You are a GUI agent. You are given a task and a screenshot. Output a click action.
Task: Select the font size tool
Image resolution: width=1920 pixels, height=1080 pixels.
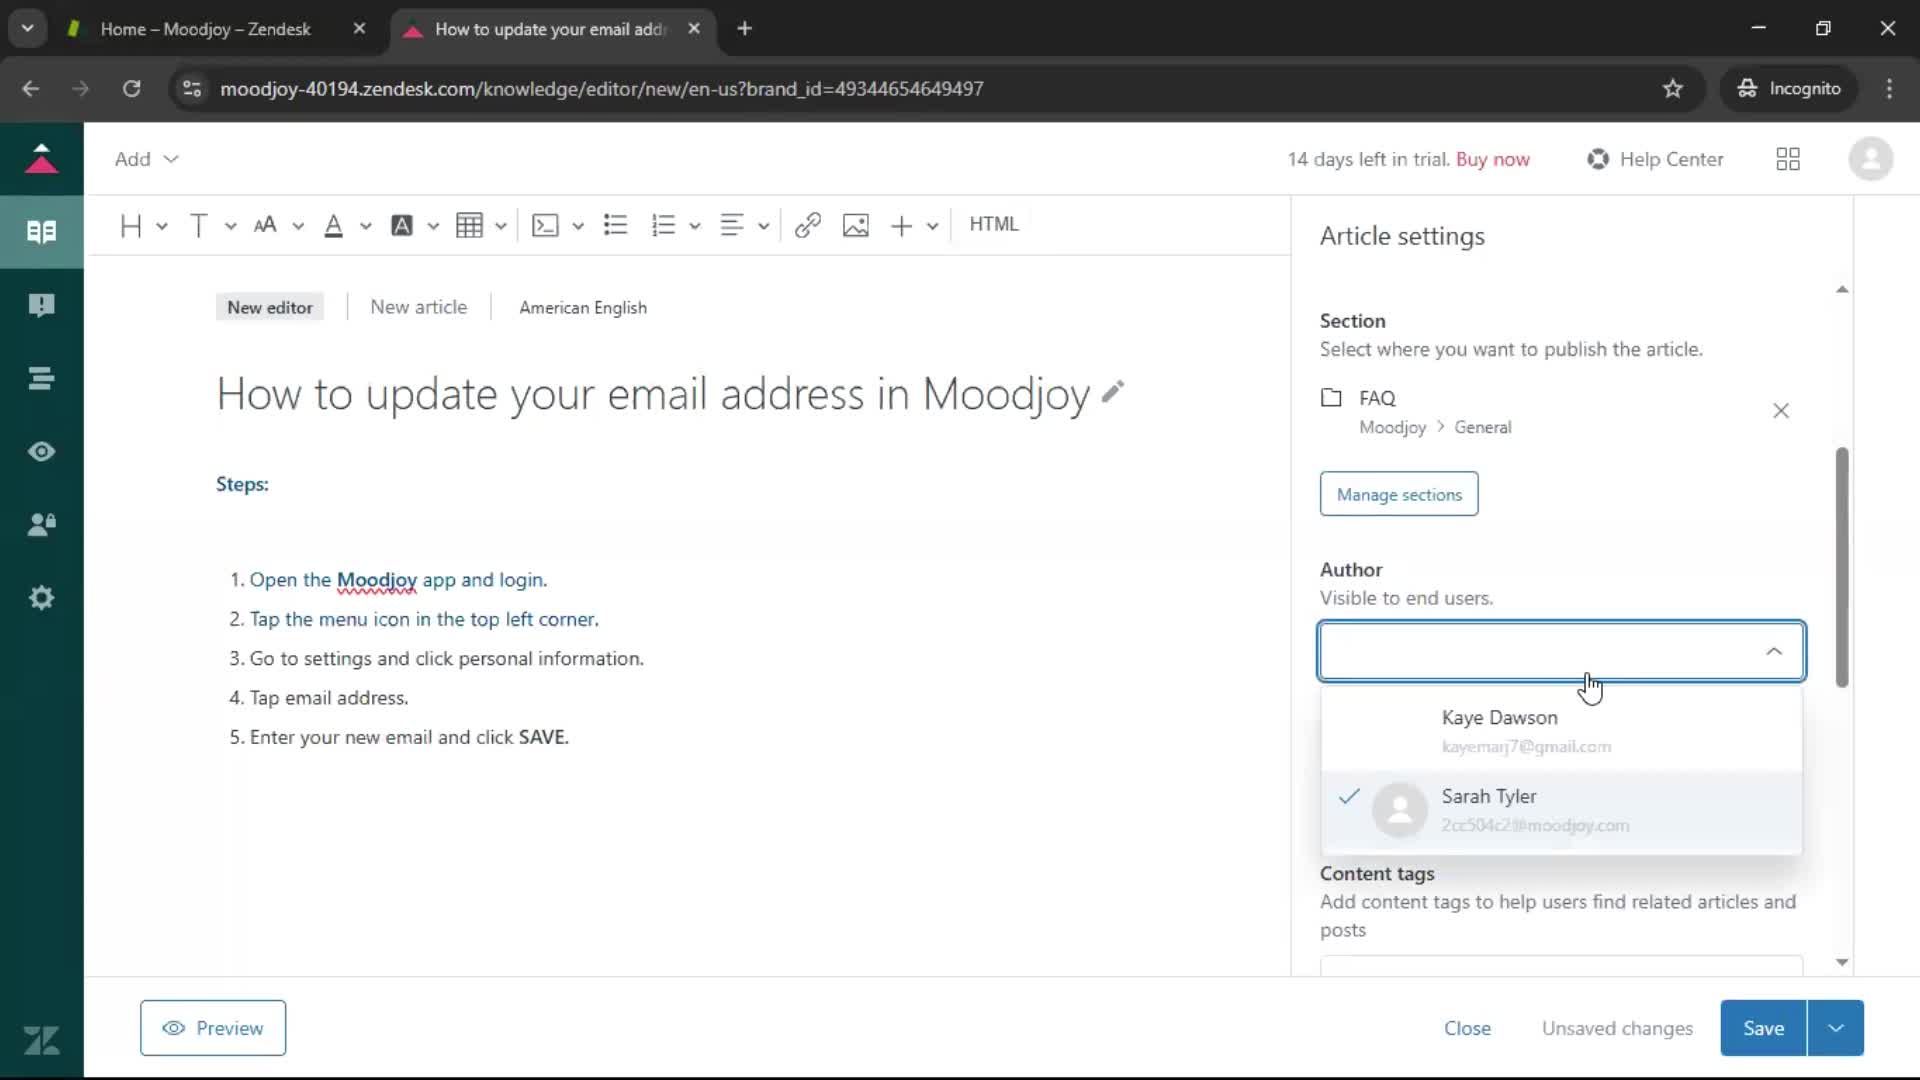pos(265,226)
